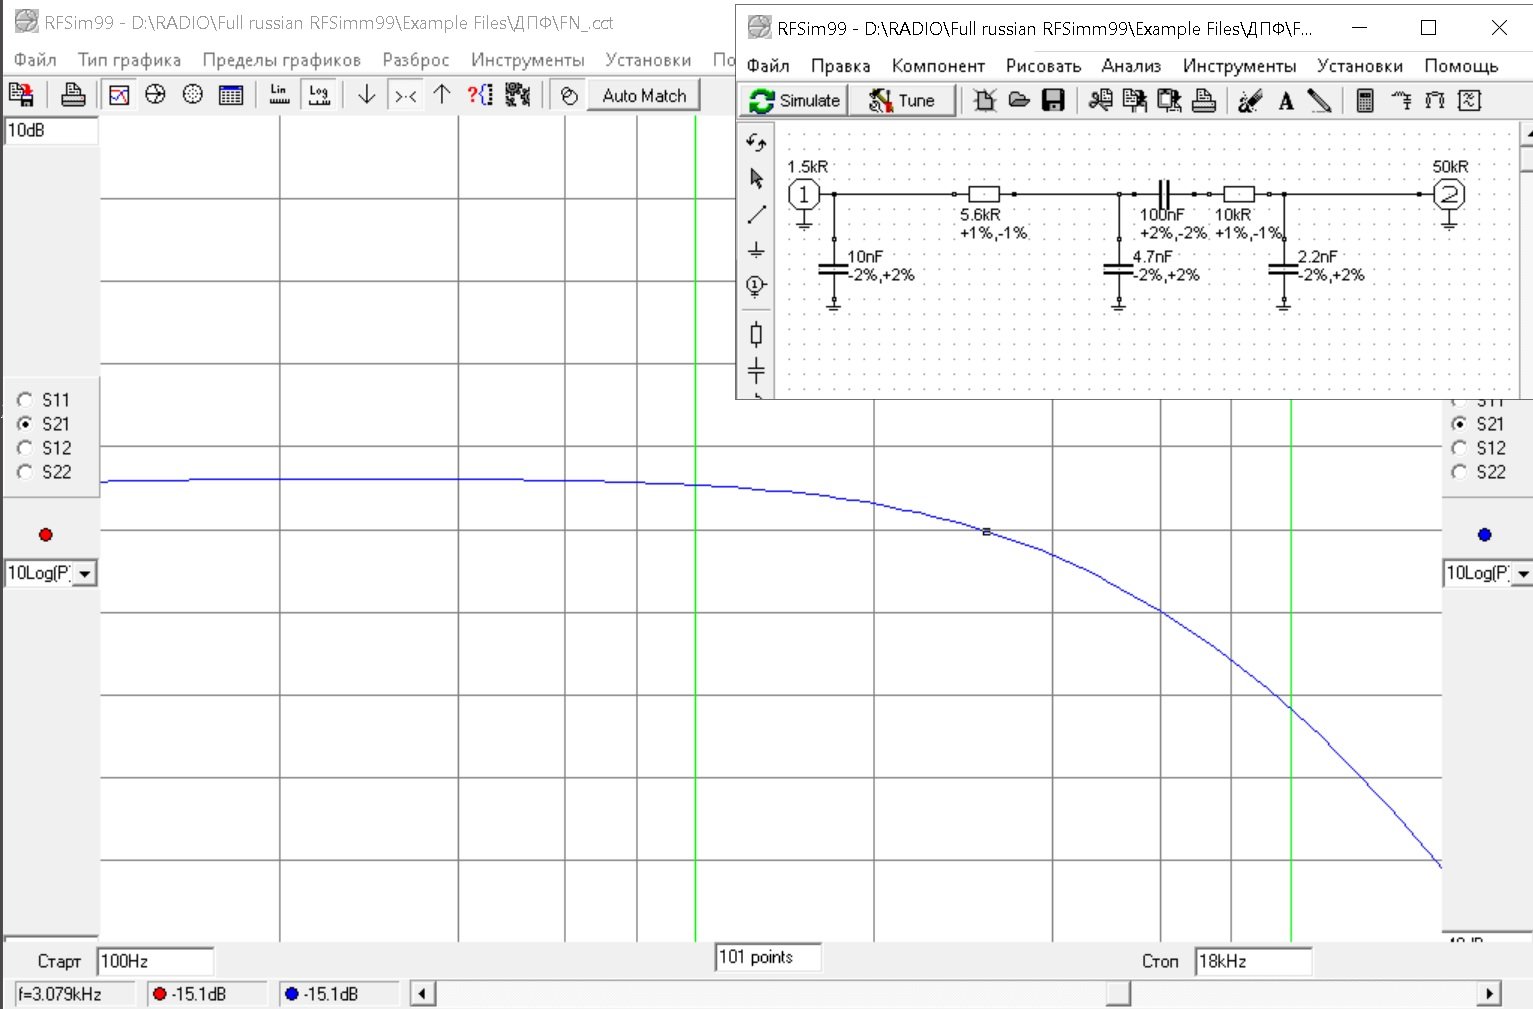
Task: Select the wire drawing tool in palette
Action: [756, 214]
